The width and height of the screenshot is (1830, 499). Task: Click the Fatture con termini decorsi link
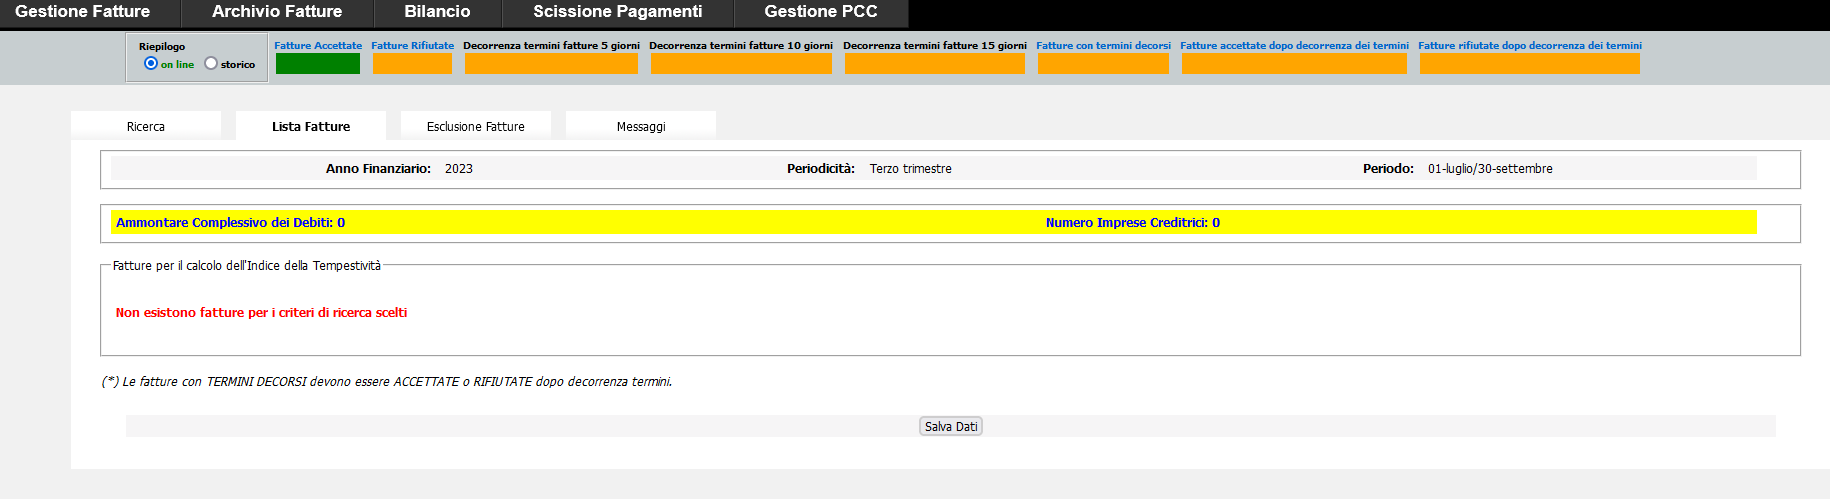(x=1103, y=46)
